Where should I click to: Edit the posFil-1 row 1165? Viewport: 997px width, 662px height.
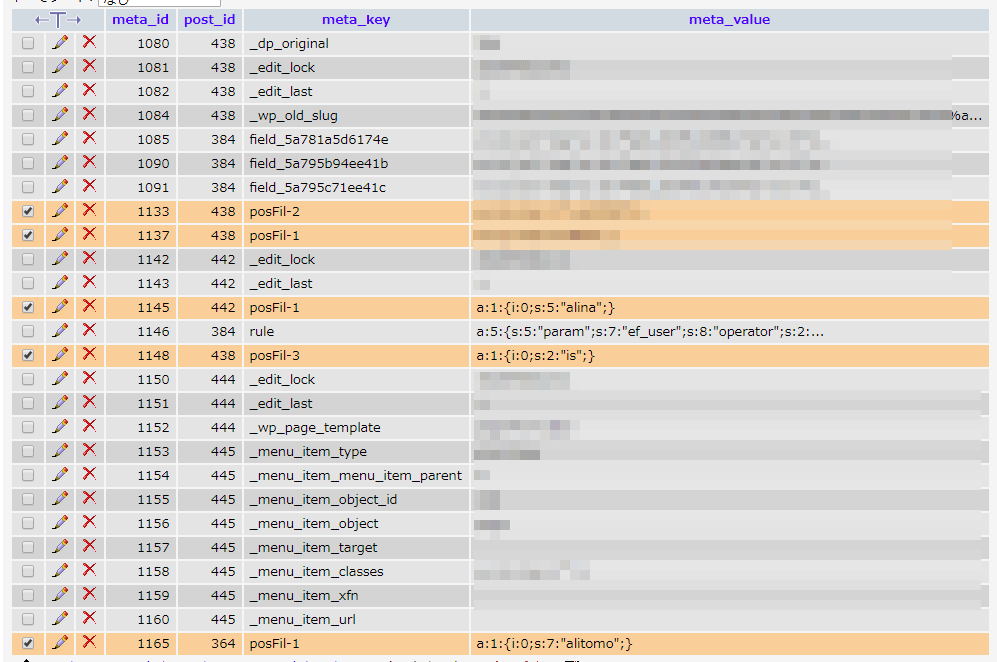pyautogui.click(x=60, y=643)
